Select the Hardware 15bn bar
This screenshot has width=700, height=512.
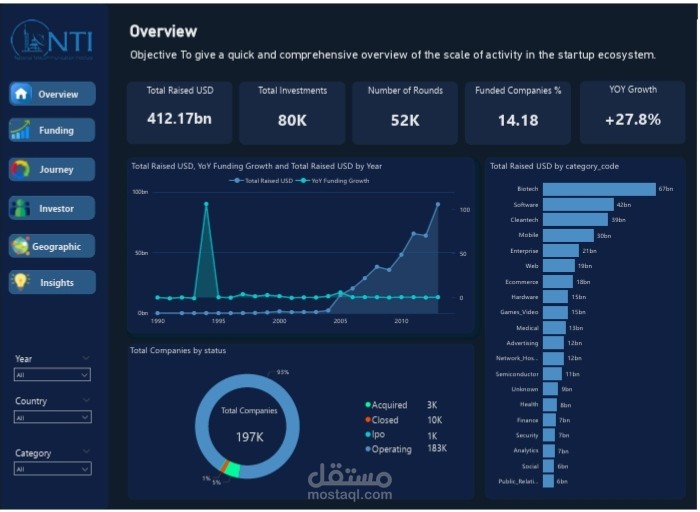[555, 297]
